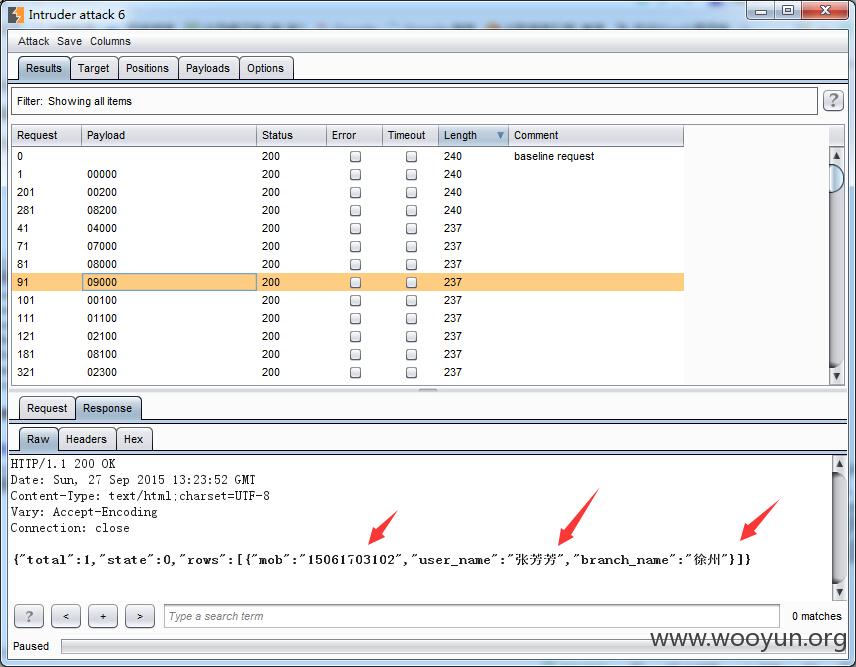The height and width of the screenshot is (667, 856).
Task: Click the Burp Intruder window icon
Action: [15, 15]
